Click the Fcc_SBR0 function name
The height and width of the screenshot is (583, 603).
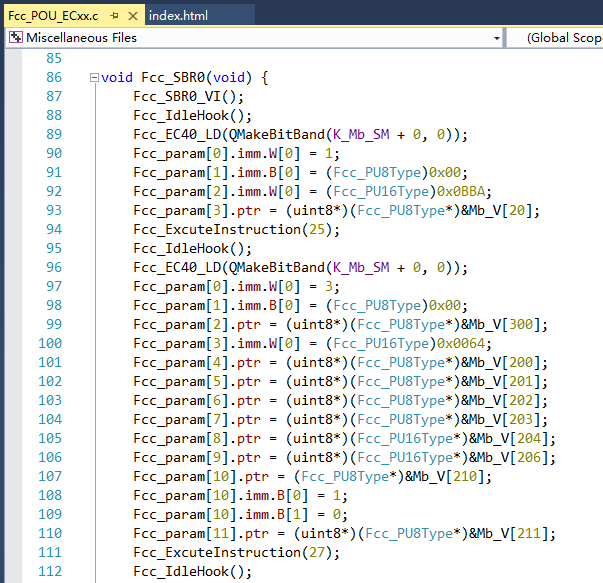click(x=173, y=78)
